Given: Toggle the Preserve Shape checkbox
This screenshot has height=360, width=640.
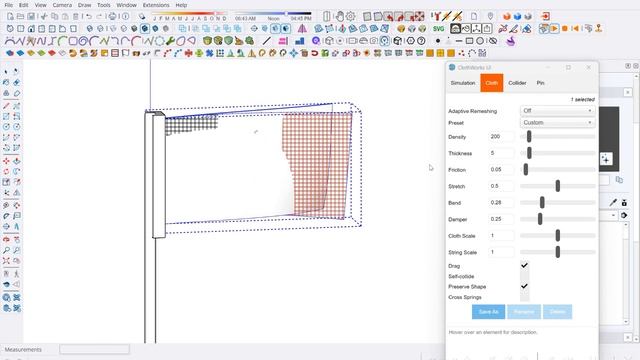Looking at the screenshot, I should (x=524, y=287).
